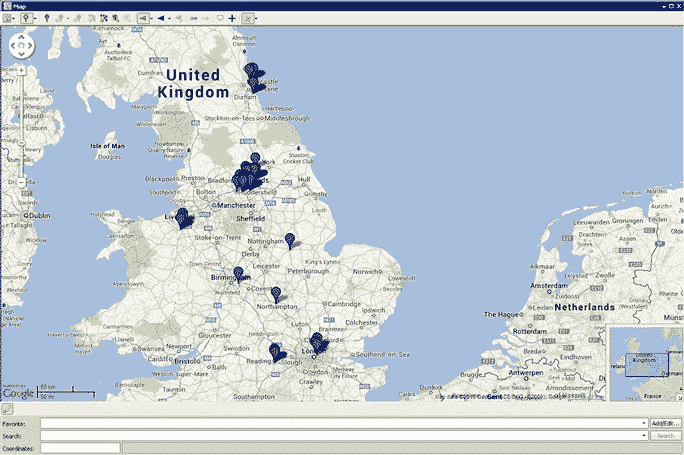
Task: Click the 'Netherlands' map label
Action: point(585,307)
